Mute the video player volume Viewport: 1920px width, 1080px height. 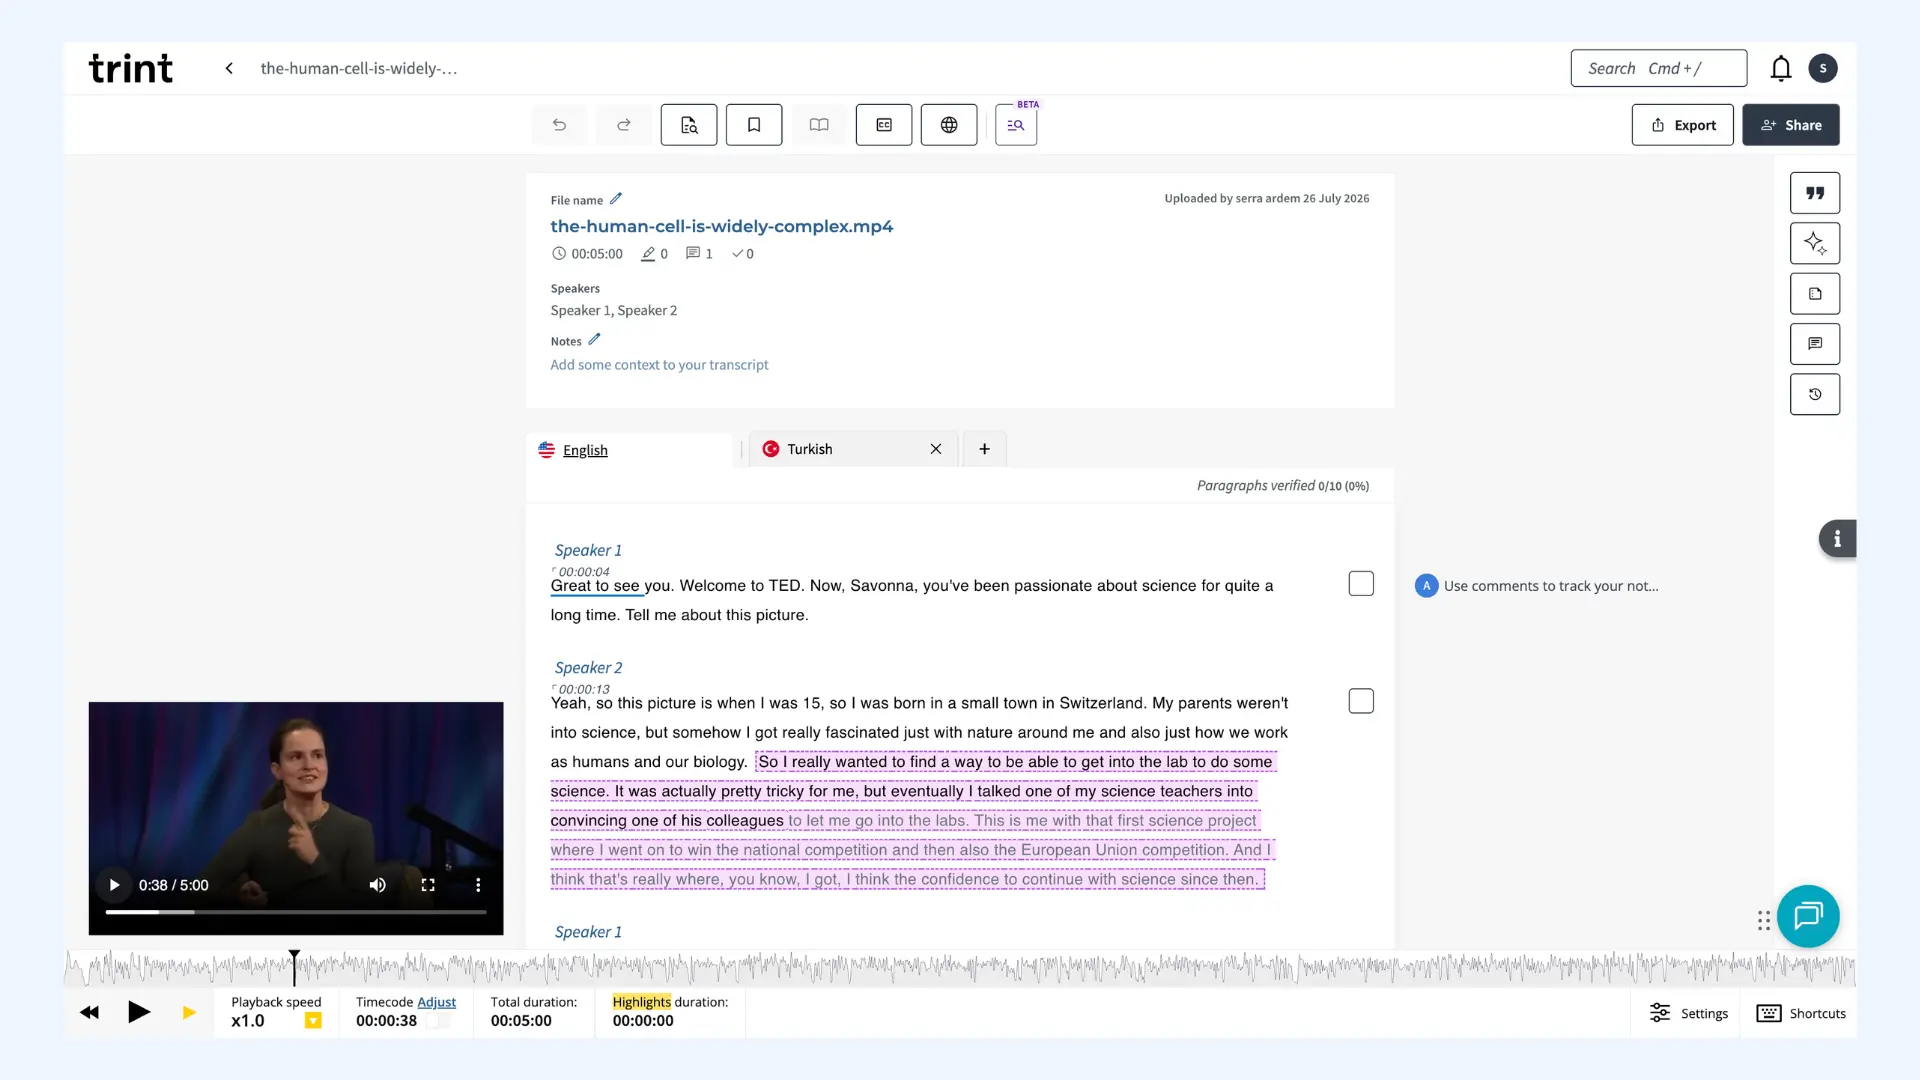point(377,885)
